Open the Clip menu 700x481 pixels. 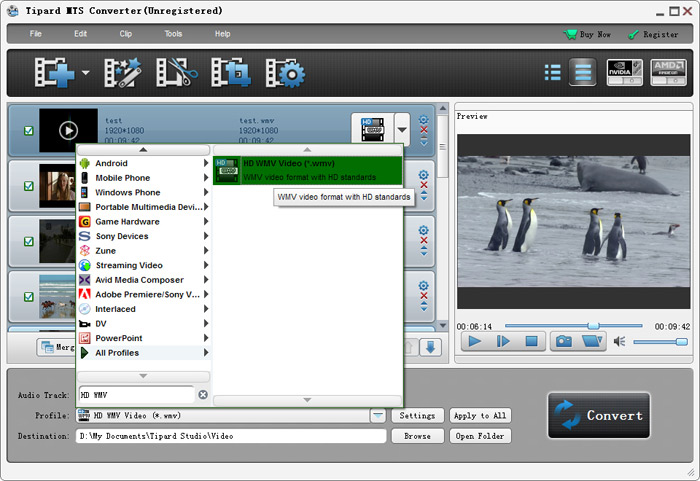tap(125, 33)
